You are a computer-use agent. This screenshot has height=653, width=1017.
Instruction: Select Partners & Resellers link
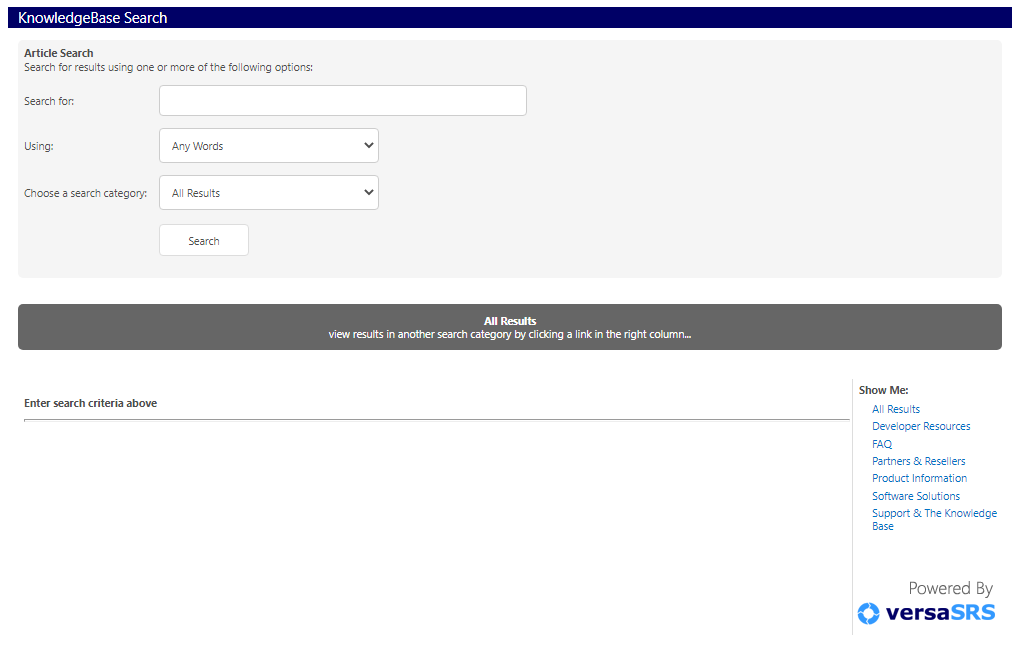pos(918,461)
